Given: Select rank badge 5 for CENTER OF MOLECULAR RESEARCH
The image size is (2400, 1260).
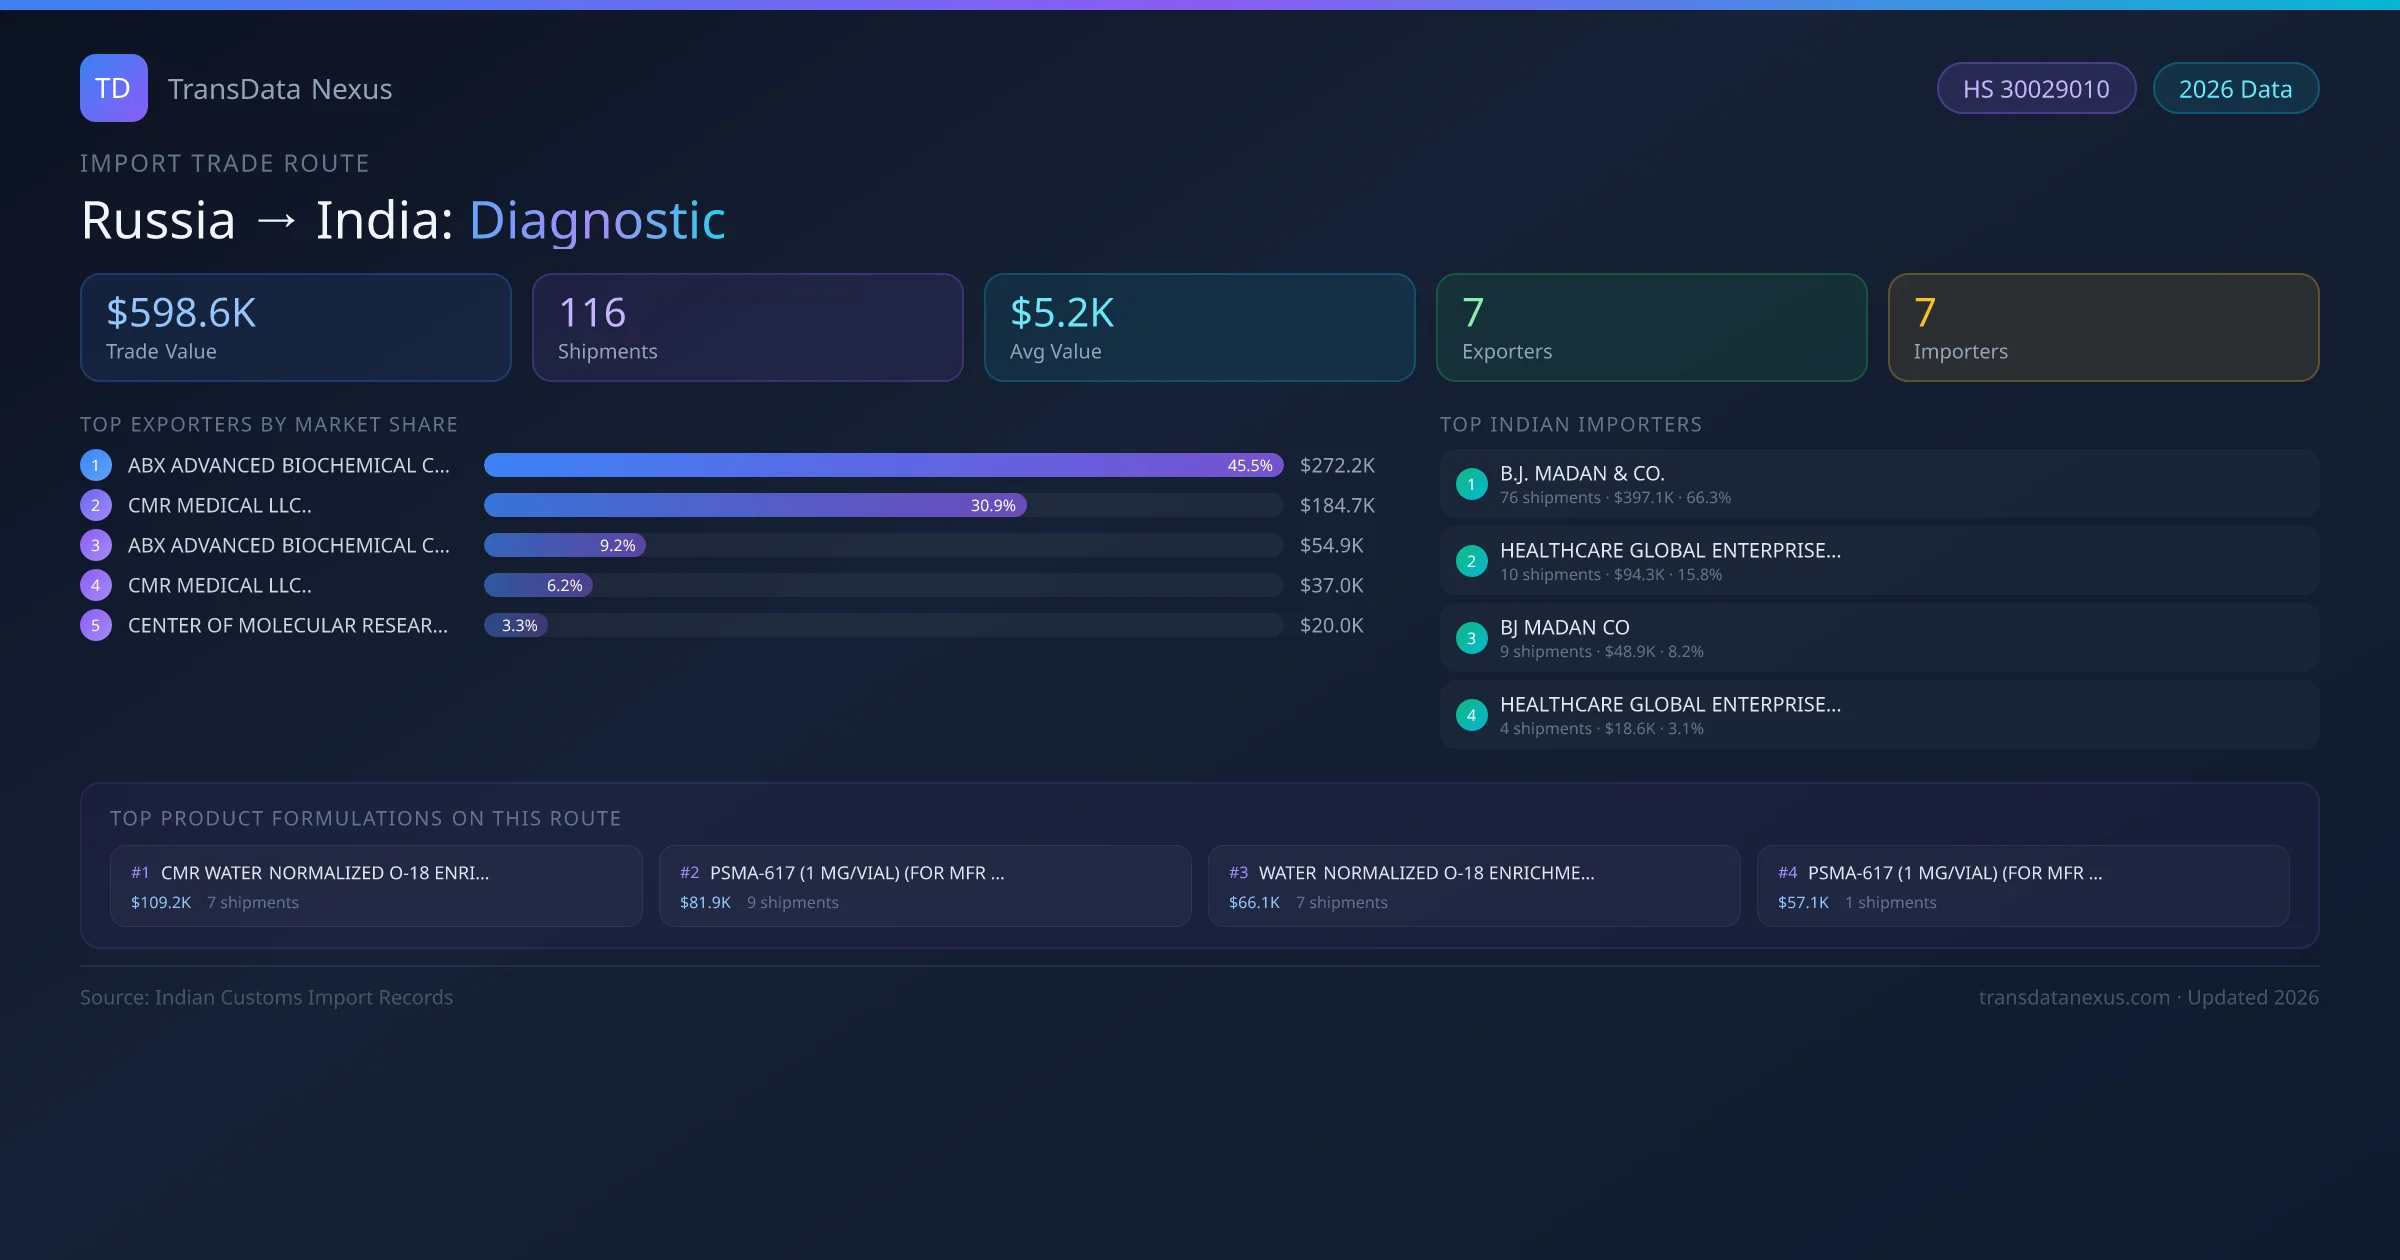Looking at the screenshot, I should click(x=95, y=625).
